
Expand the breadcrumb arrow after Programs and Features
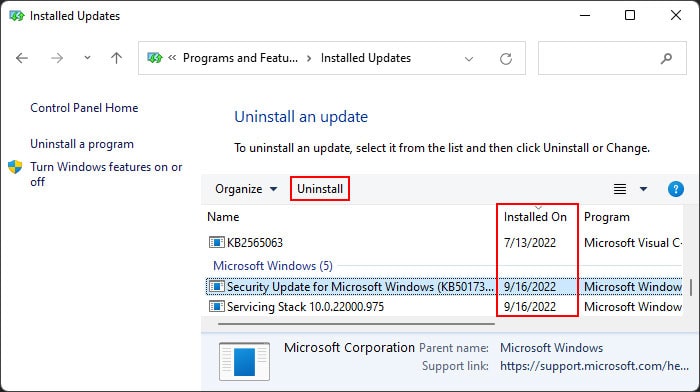point(309,58)
